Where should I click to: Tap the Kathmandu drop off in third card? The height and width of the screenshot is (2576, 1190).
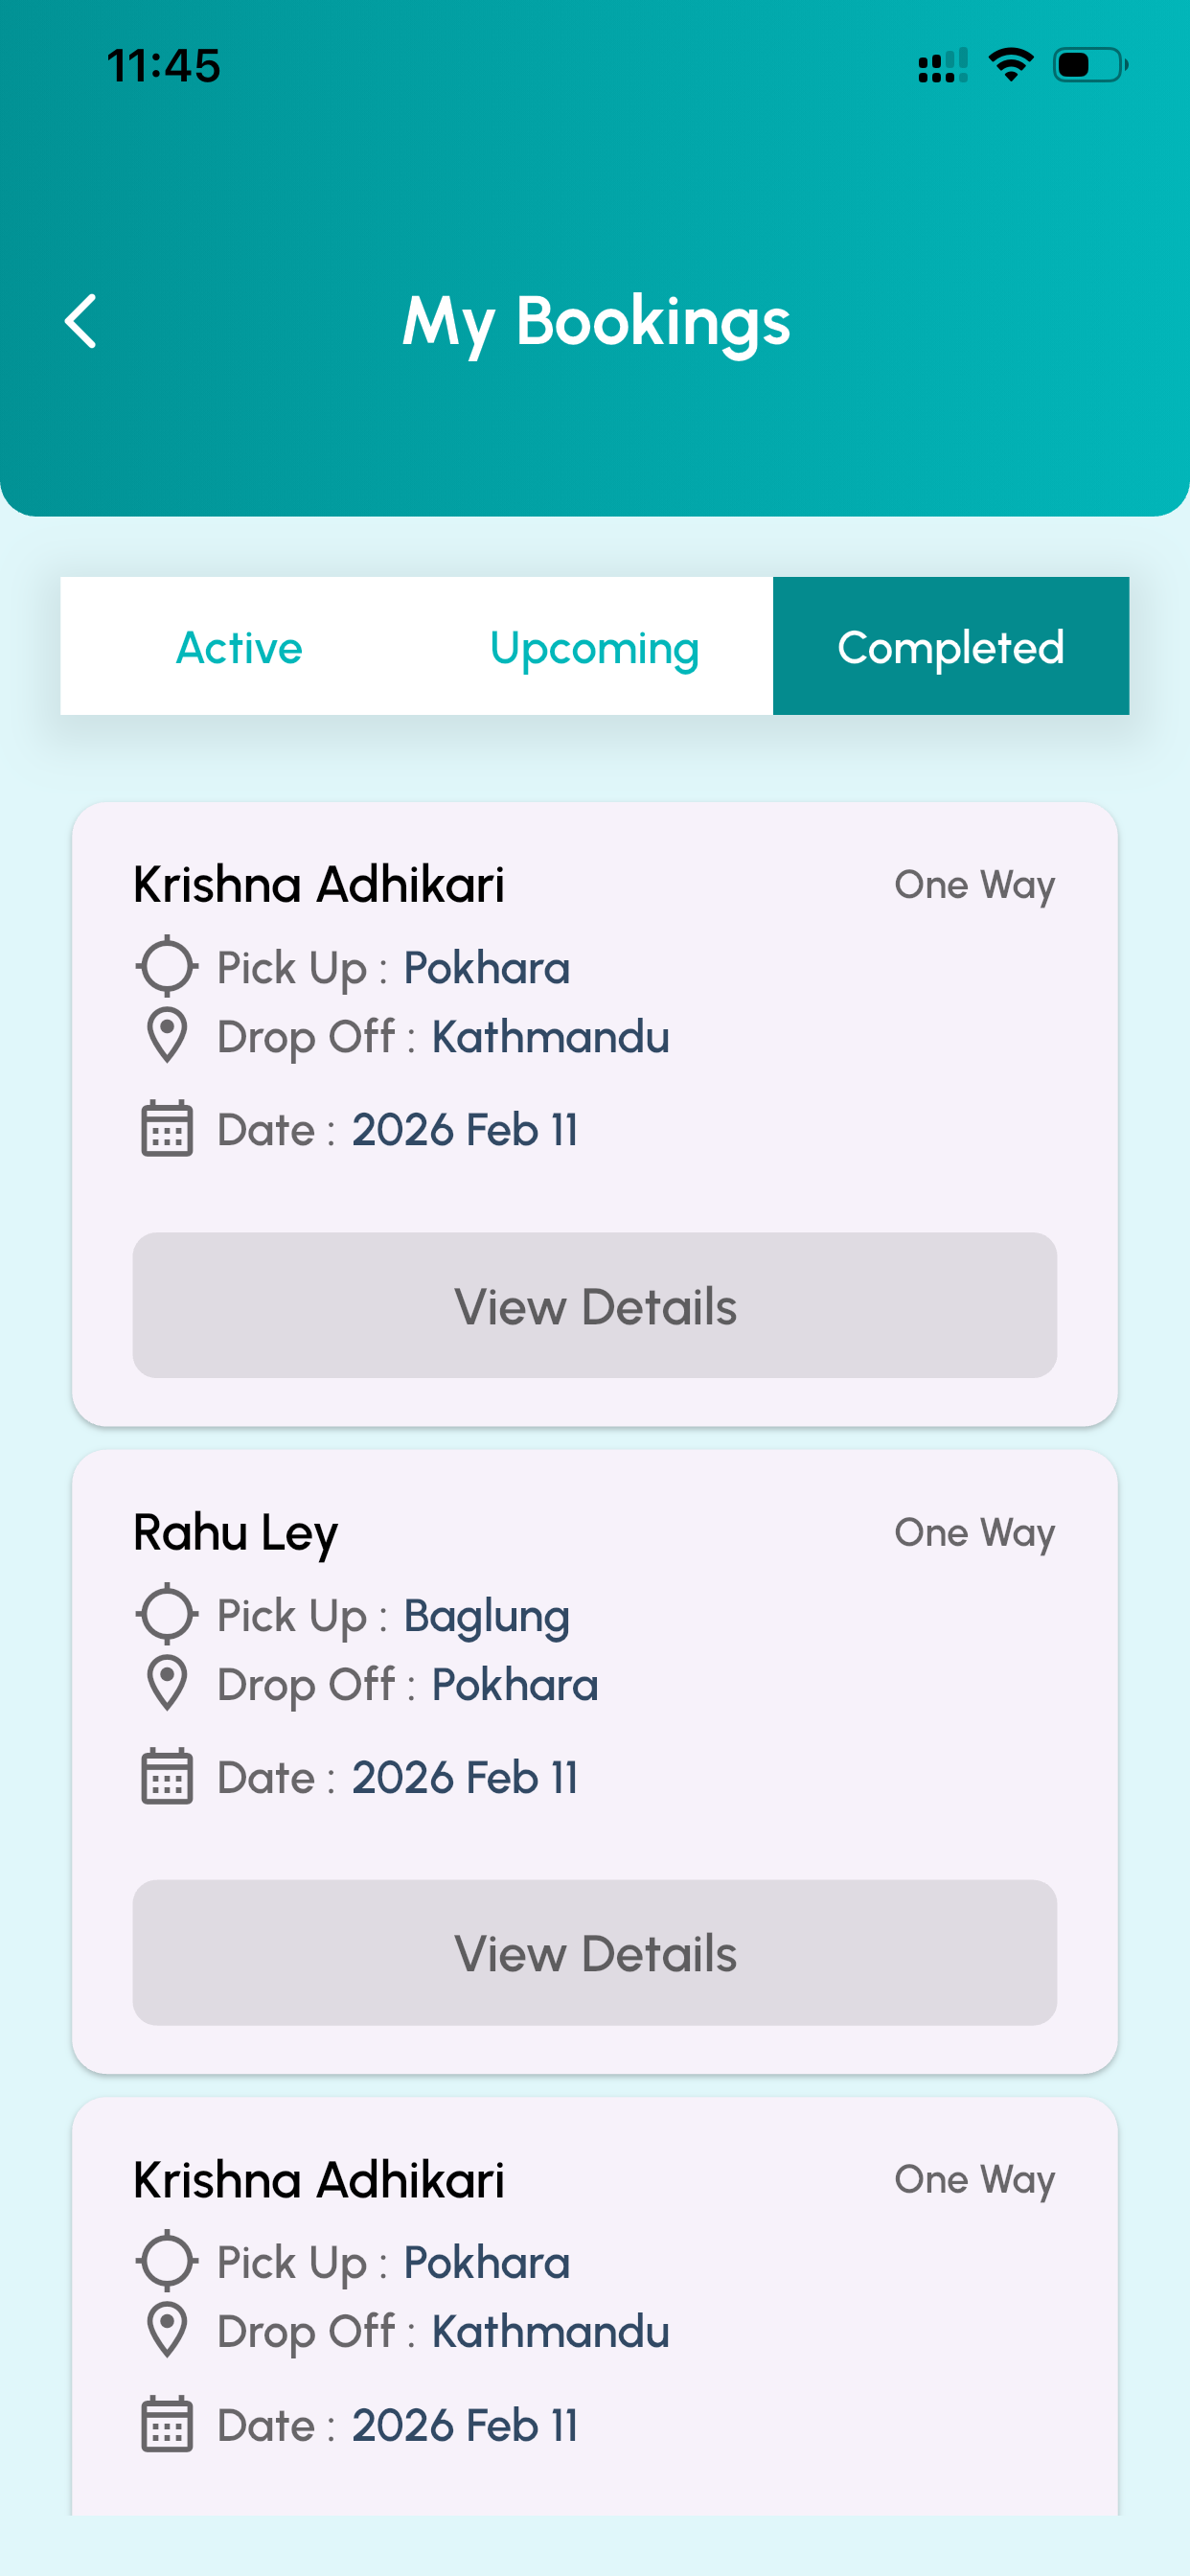tap(550, 2331)
